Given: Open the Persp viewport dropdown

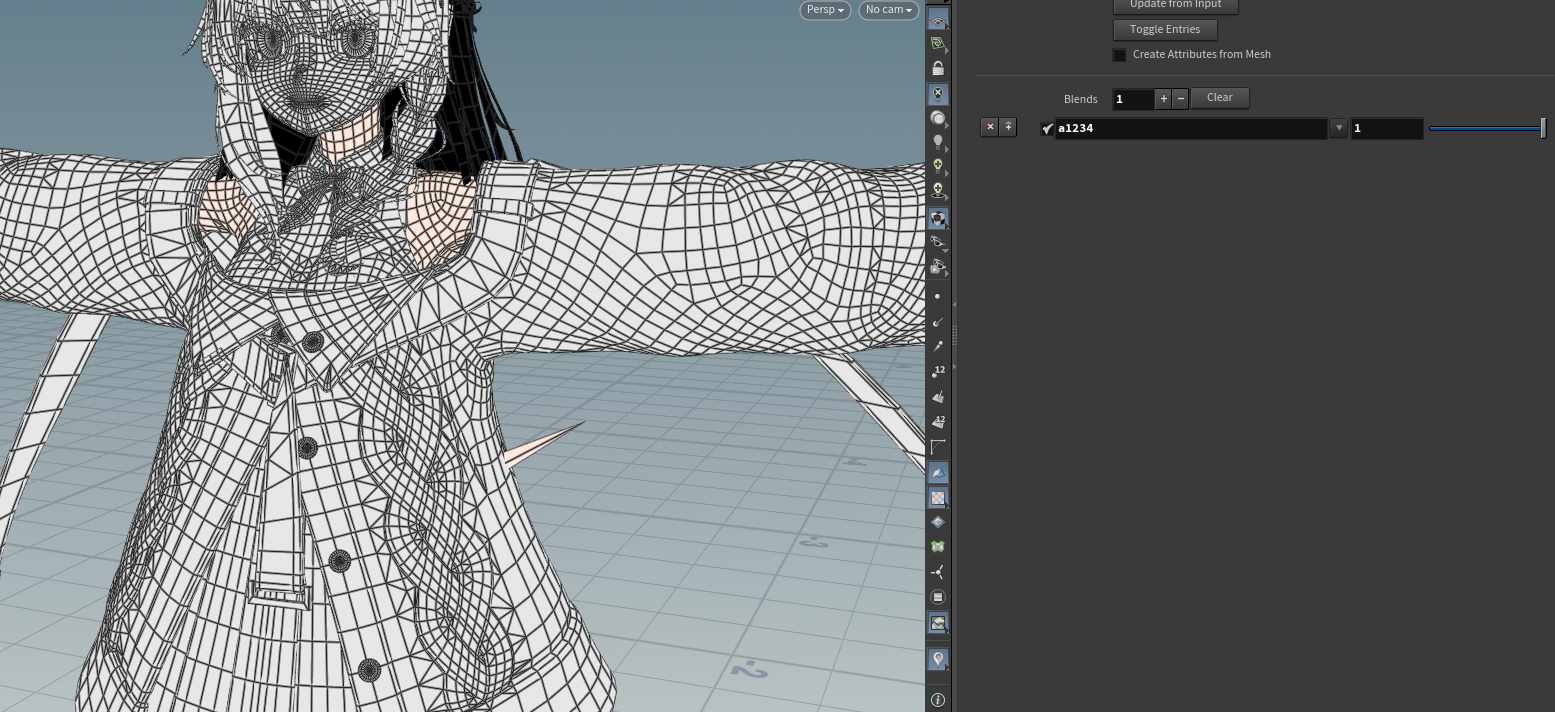Looking at the screenshot, I should click(825, 10).
